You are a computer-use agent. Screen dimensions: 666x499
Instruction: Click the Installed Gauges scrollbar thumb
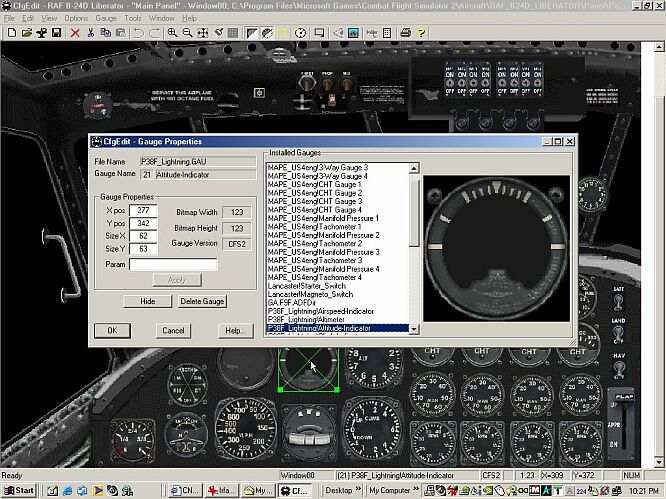(414, 212)
